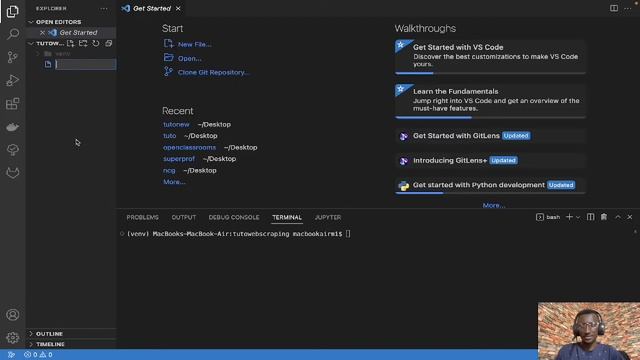Screen dimensions: 640x360
Task: Open recent project tuto
Action: [x=170, y=136]
